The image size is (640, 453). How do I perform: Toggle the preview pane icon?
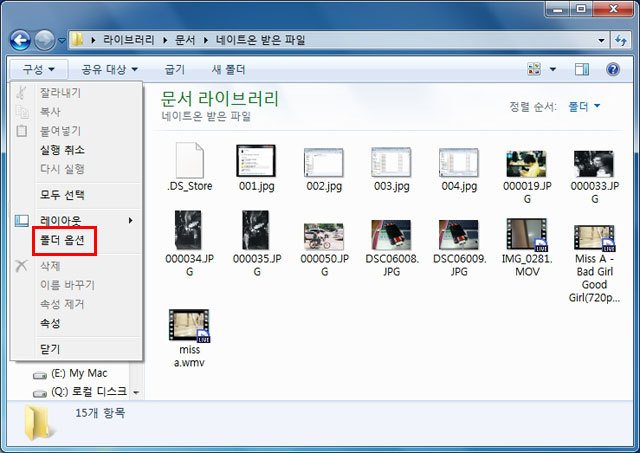pyautogui.click(x=583, y=69)
